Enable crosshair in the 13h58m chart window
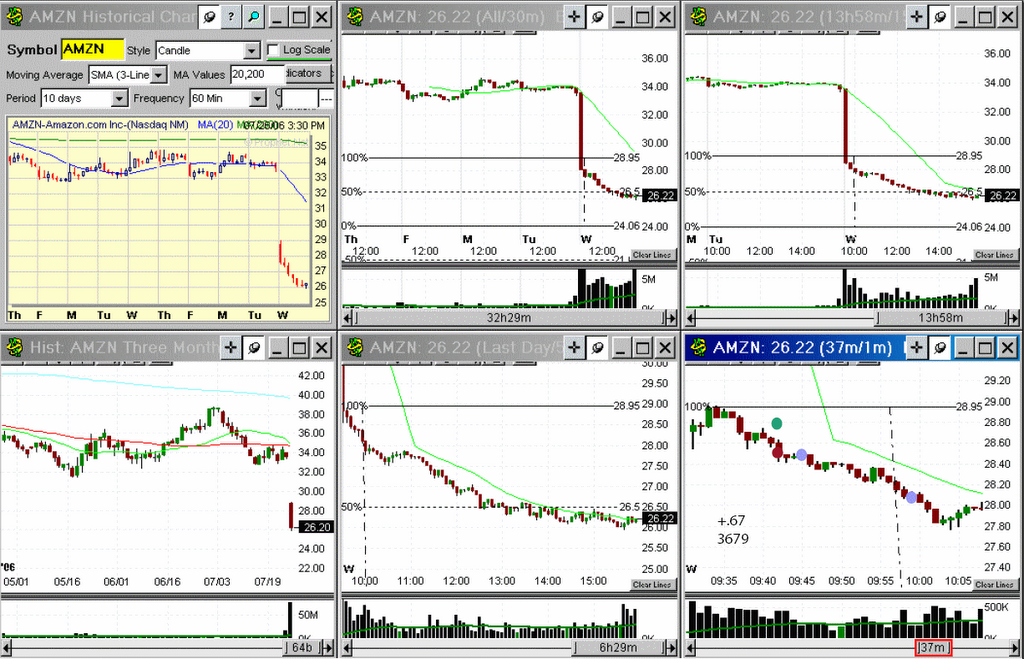 tap(916, 17)
